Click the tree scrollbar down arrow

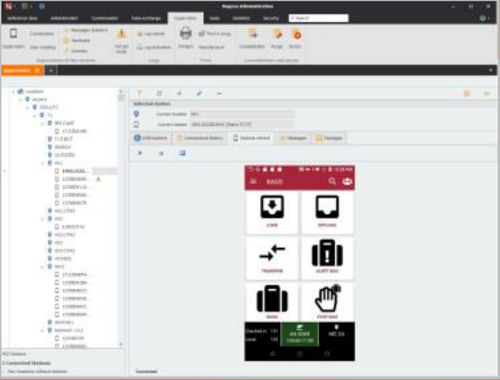121,344
